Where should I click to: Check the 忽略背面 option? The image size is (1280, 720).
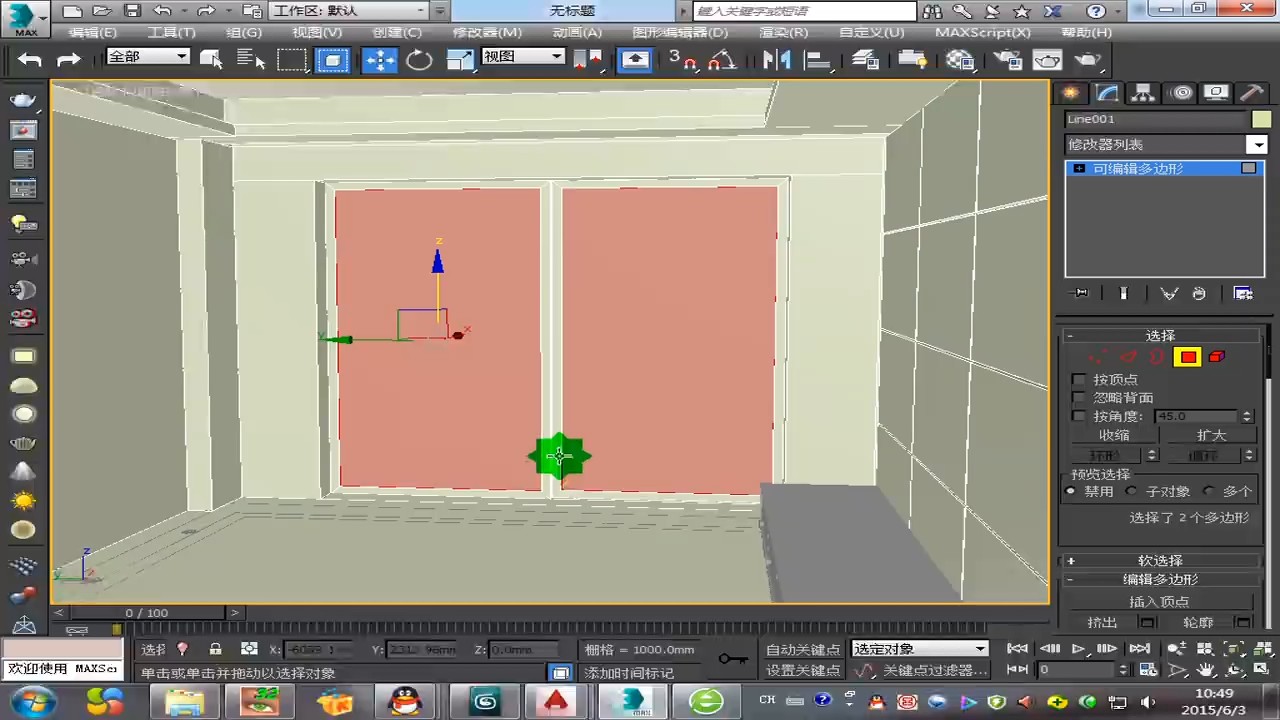(x=1079, y=398)
